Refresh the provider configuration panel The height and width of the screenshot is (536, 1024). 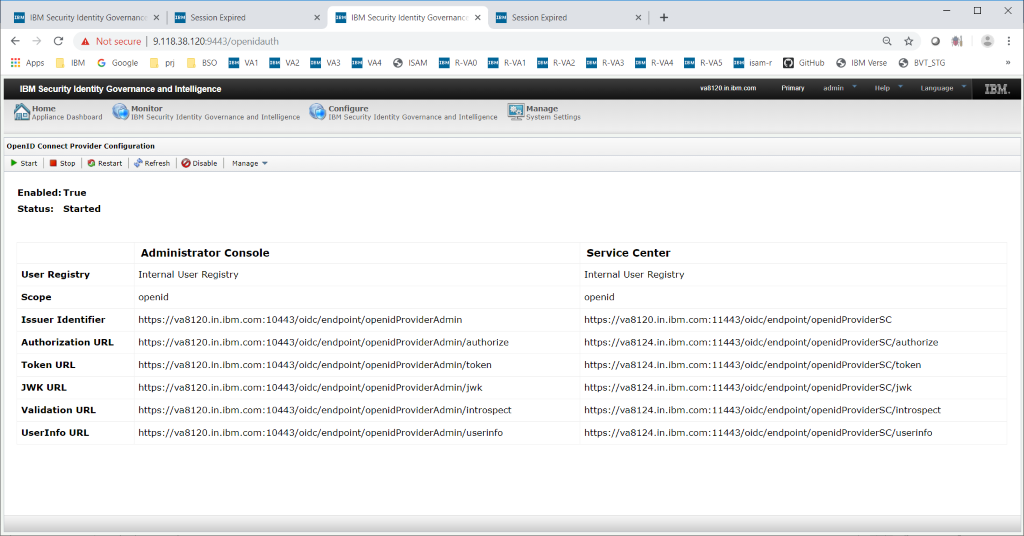152,163
